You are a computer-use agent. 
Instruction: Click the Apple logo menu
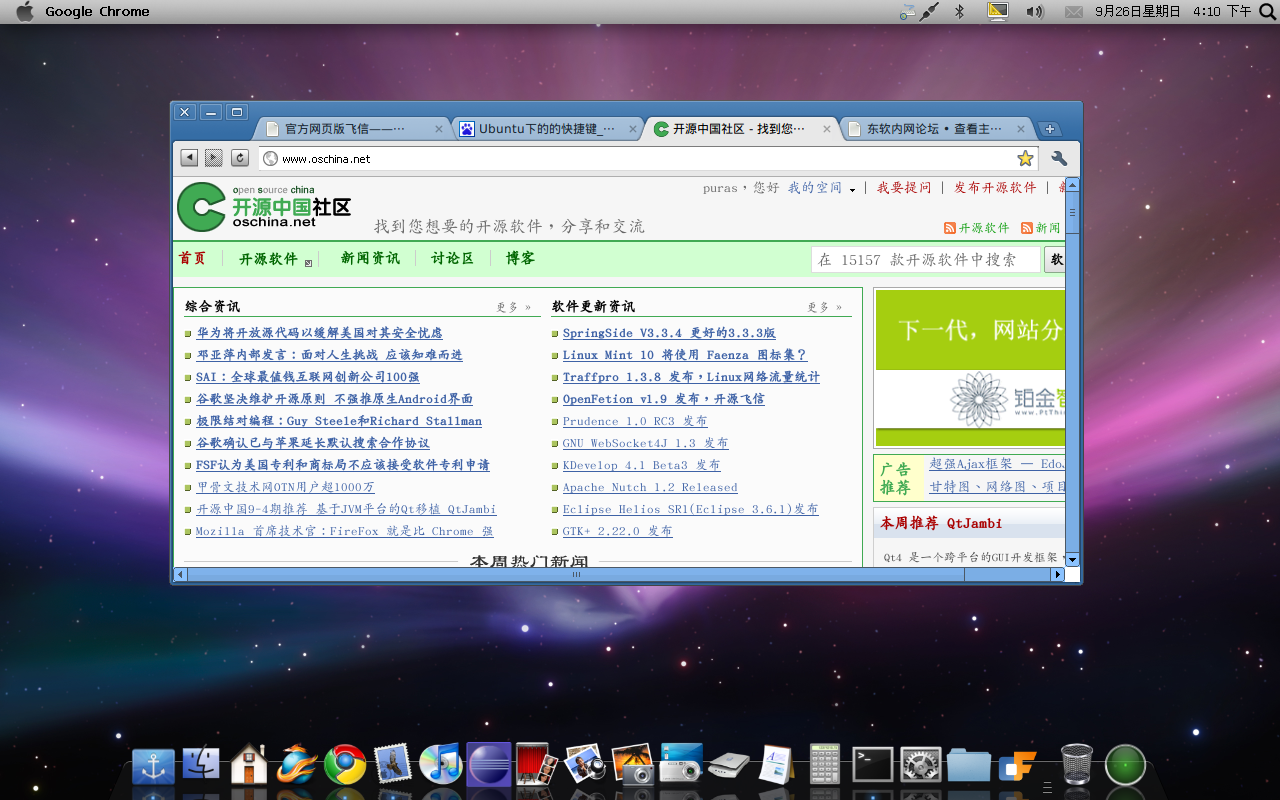(x=25, y=11)
